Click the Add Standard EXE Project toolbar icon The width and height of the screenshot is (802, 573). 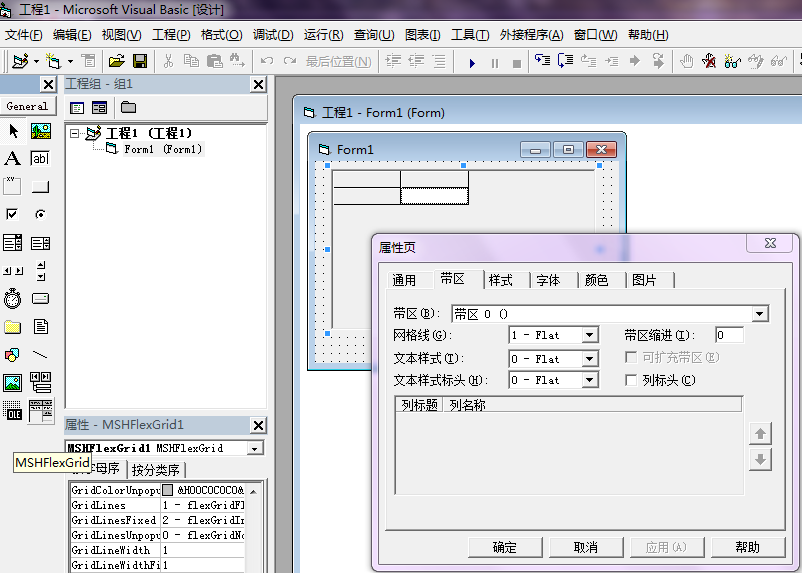20,61
